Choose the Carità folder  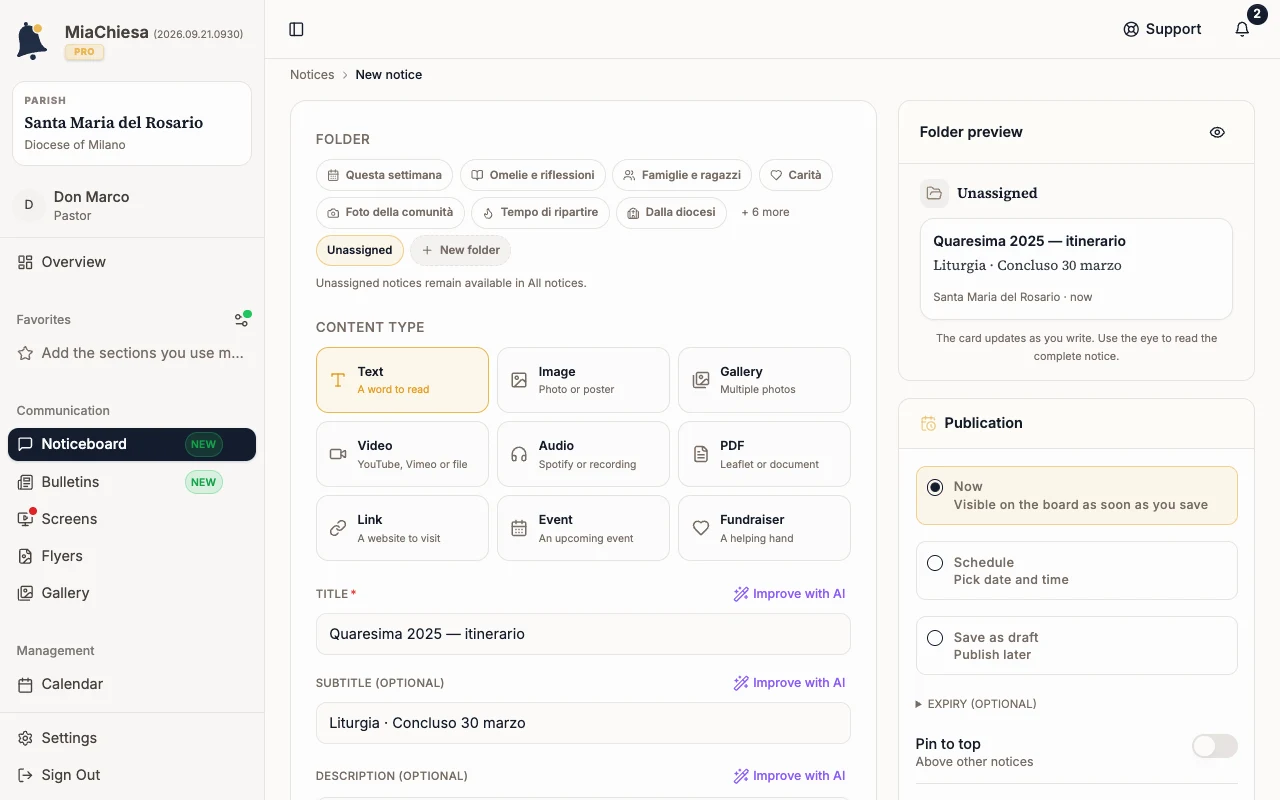pos(796,175)
